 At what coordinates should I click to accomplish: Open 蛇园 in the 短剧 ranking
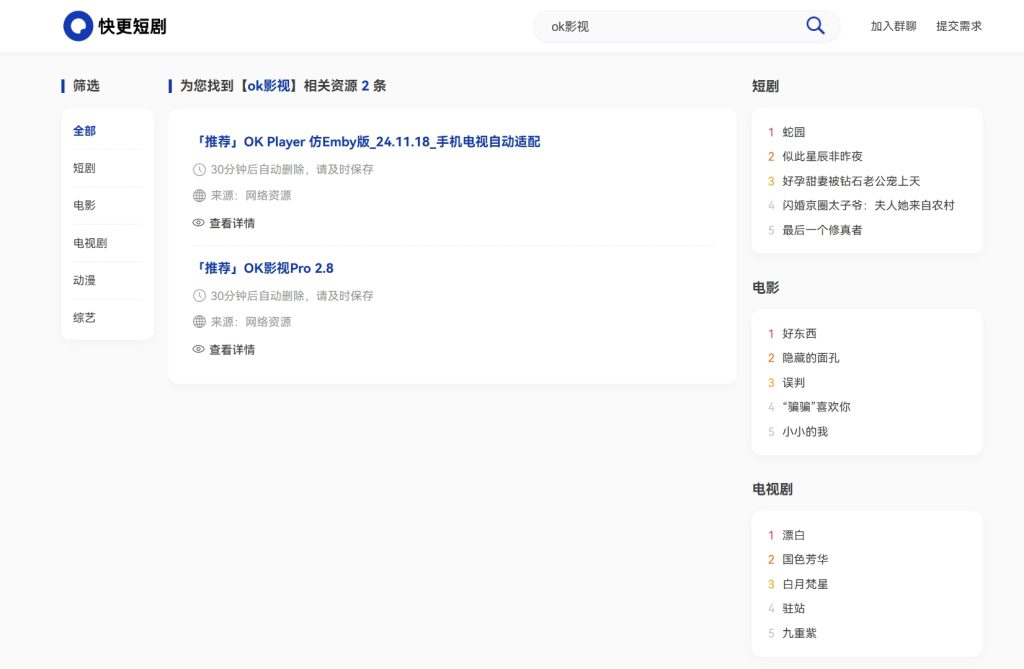point(793,132)
